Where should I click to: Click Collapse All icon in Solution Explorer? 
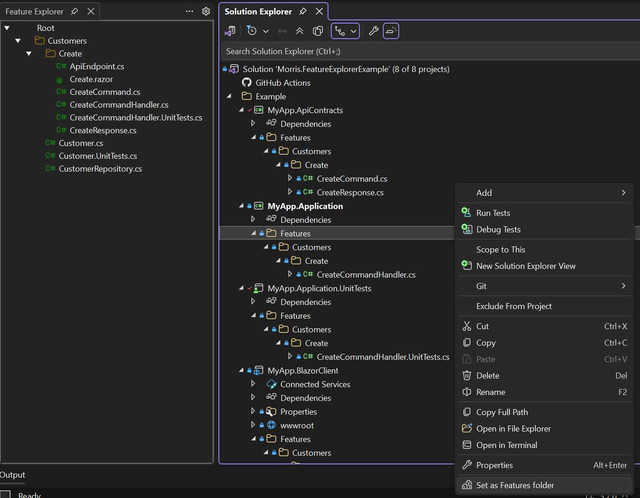[300, 31]
